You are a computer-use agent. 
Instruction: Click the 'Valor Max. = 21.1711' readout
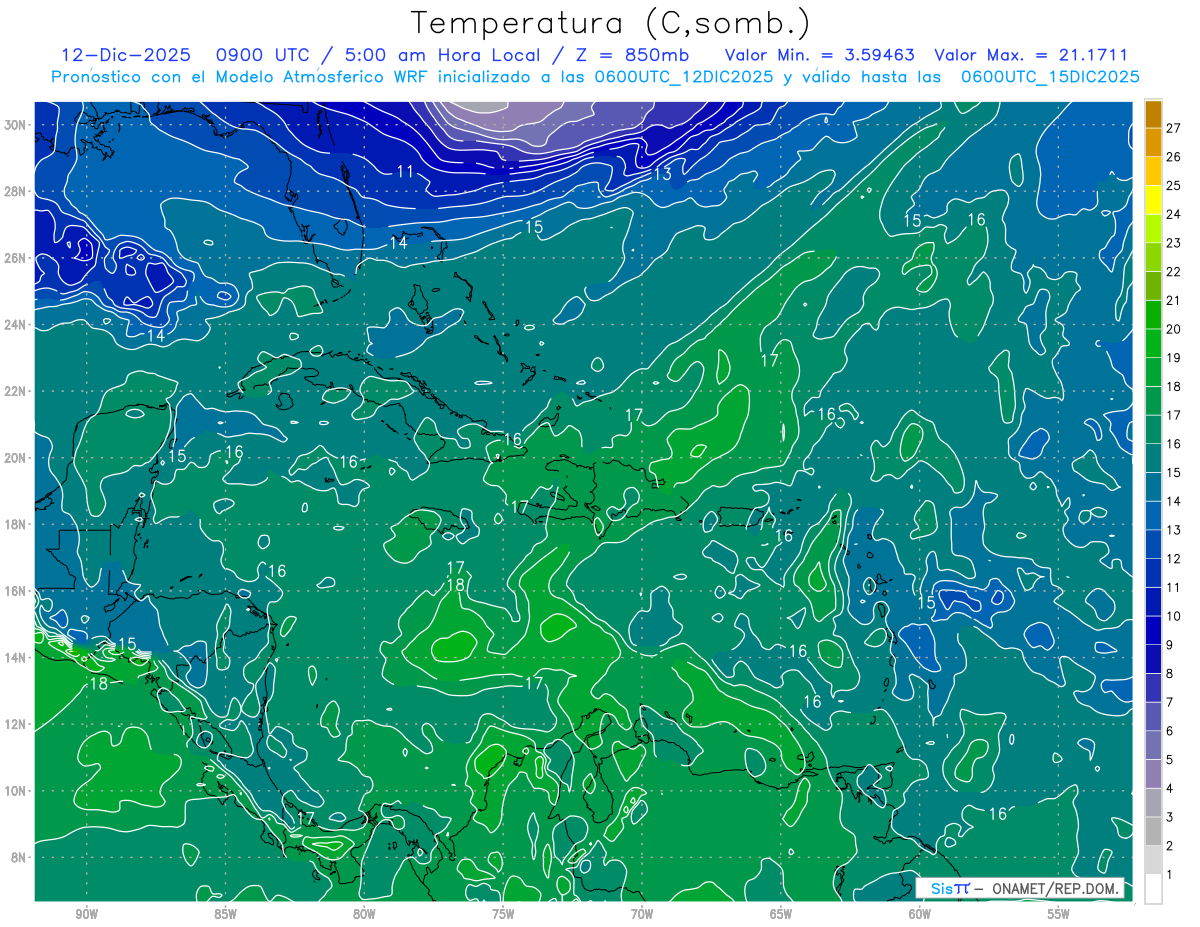(1031, 55)
